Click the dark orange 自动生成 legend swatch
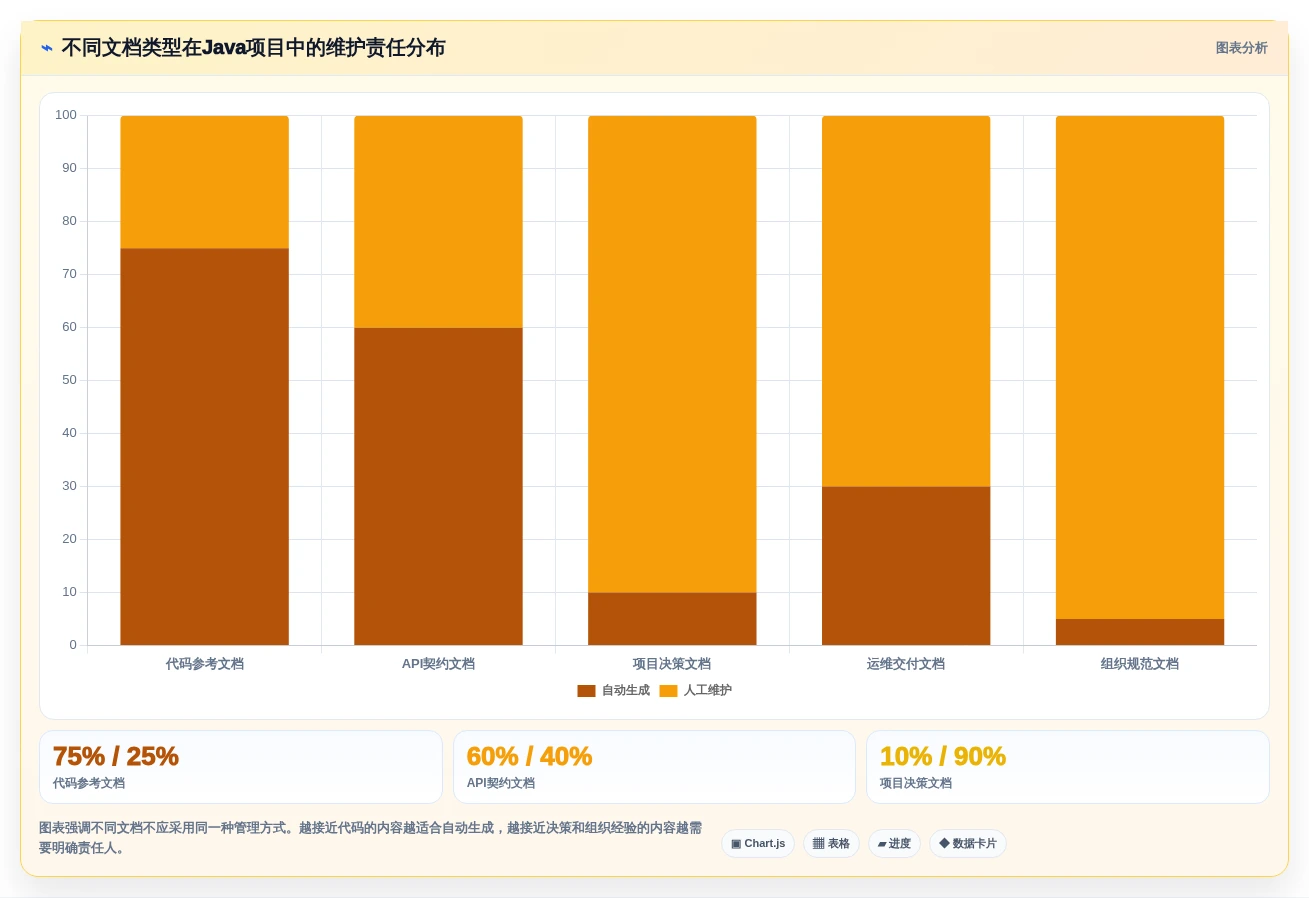1309x898 pixels. click(586, 691)
